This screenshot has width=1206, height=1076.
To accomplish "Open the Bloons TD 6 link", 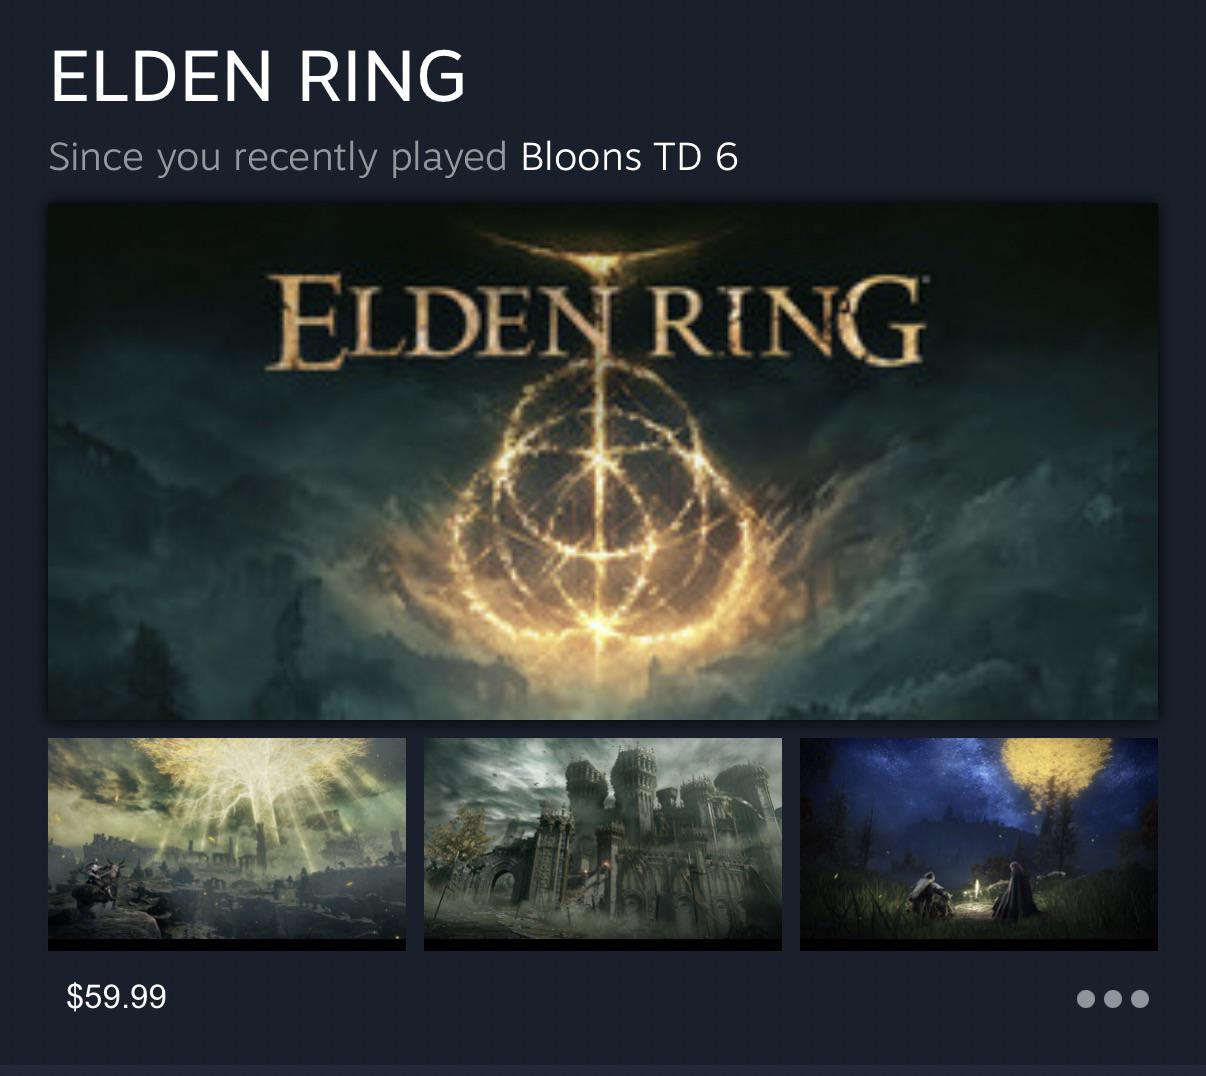I will (629, 157).
